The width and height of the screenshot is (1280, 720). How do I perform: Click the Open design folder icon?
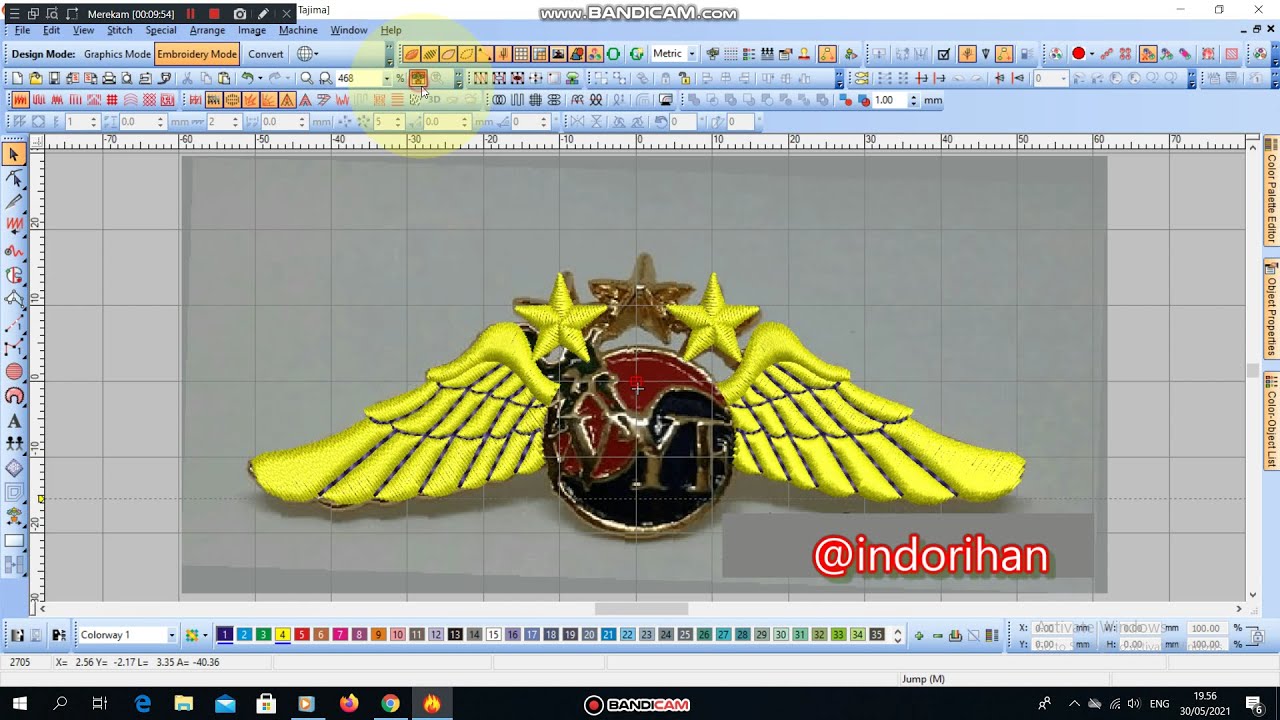point(35,78)
